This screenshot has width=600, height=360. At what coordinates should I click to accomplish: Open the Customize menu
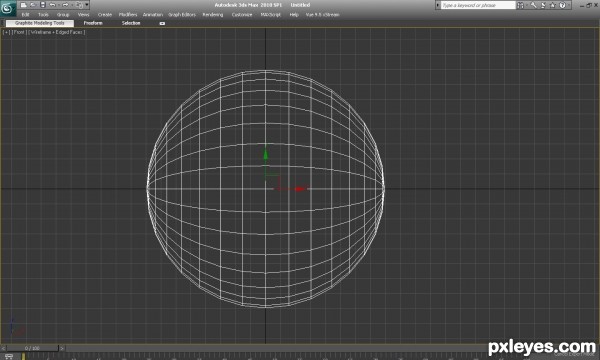[x=242, y=15]
